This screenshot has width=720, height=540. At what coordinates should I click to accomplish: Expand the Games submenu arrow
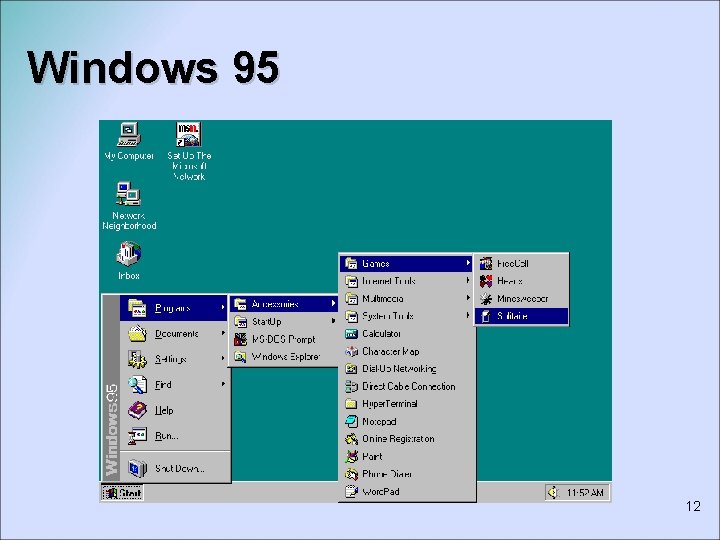pos(468,263)
